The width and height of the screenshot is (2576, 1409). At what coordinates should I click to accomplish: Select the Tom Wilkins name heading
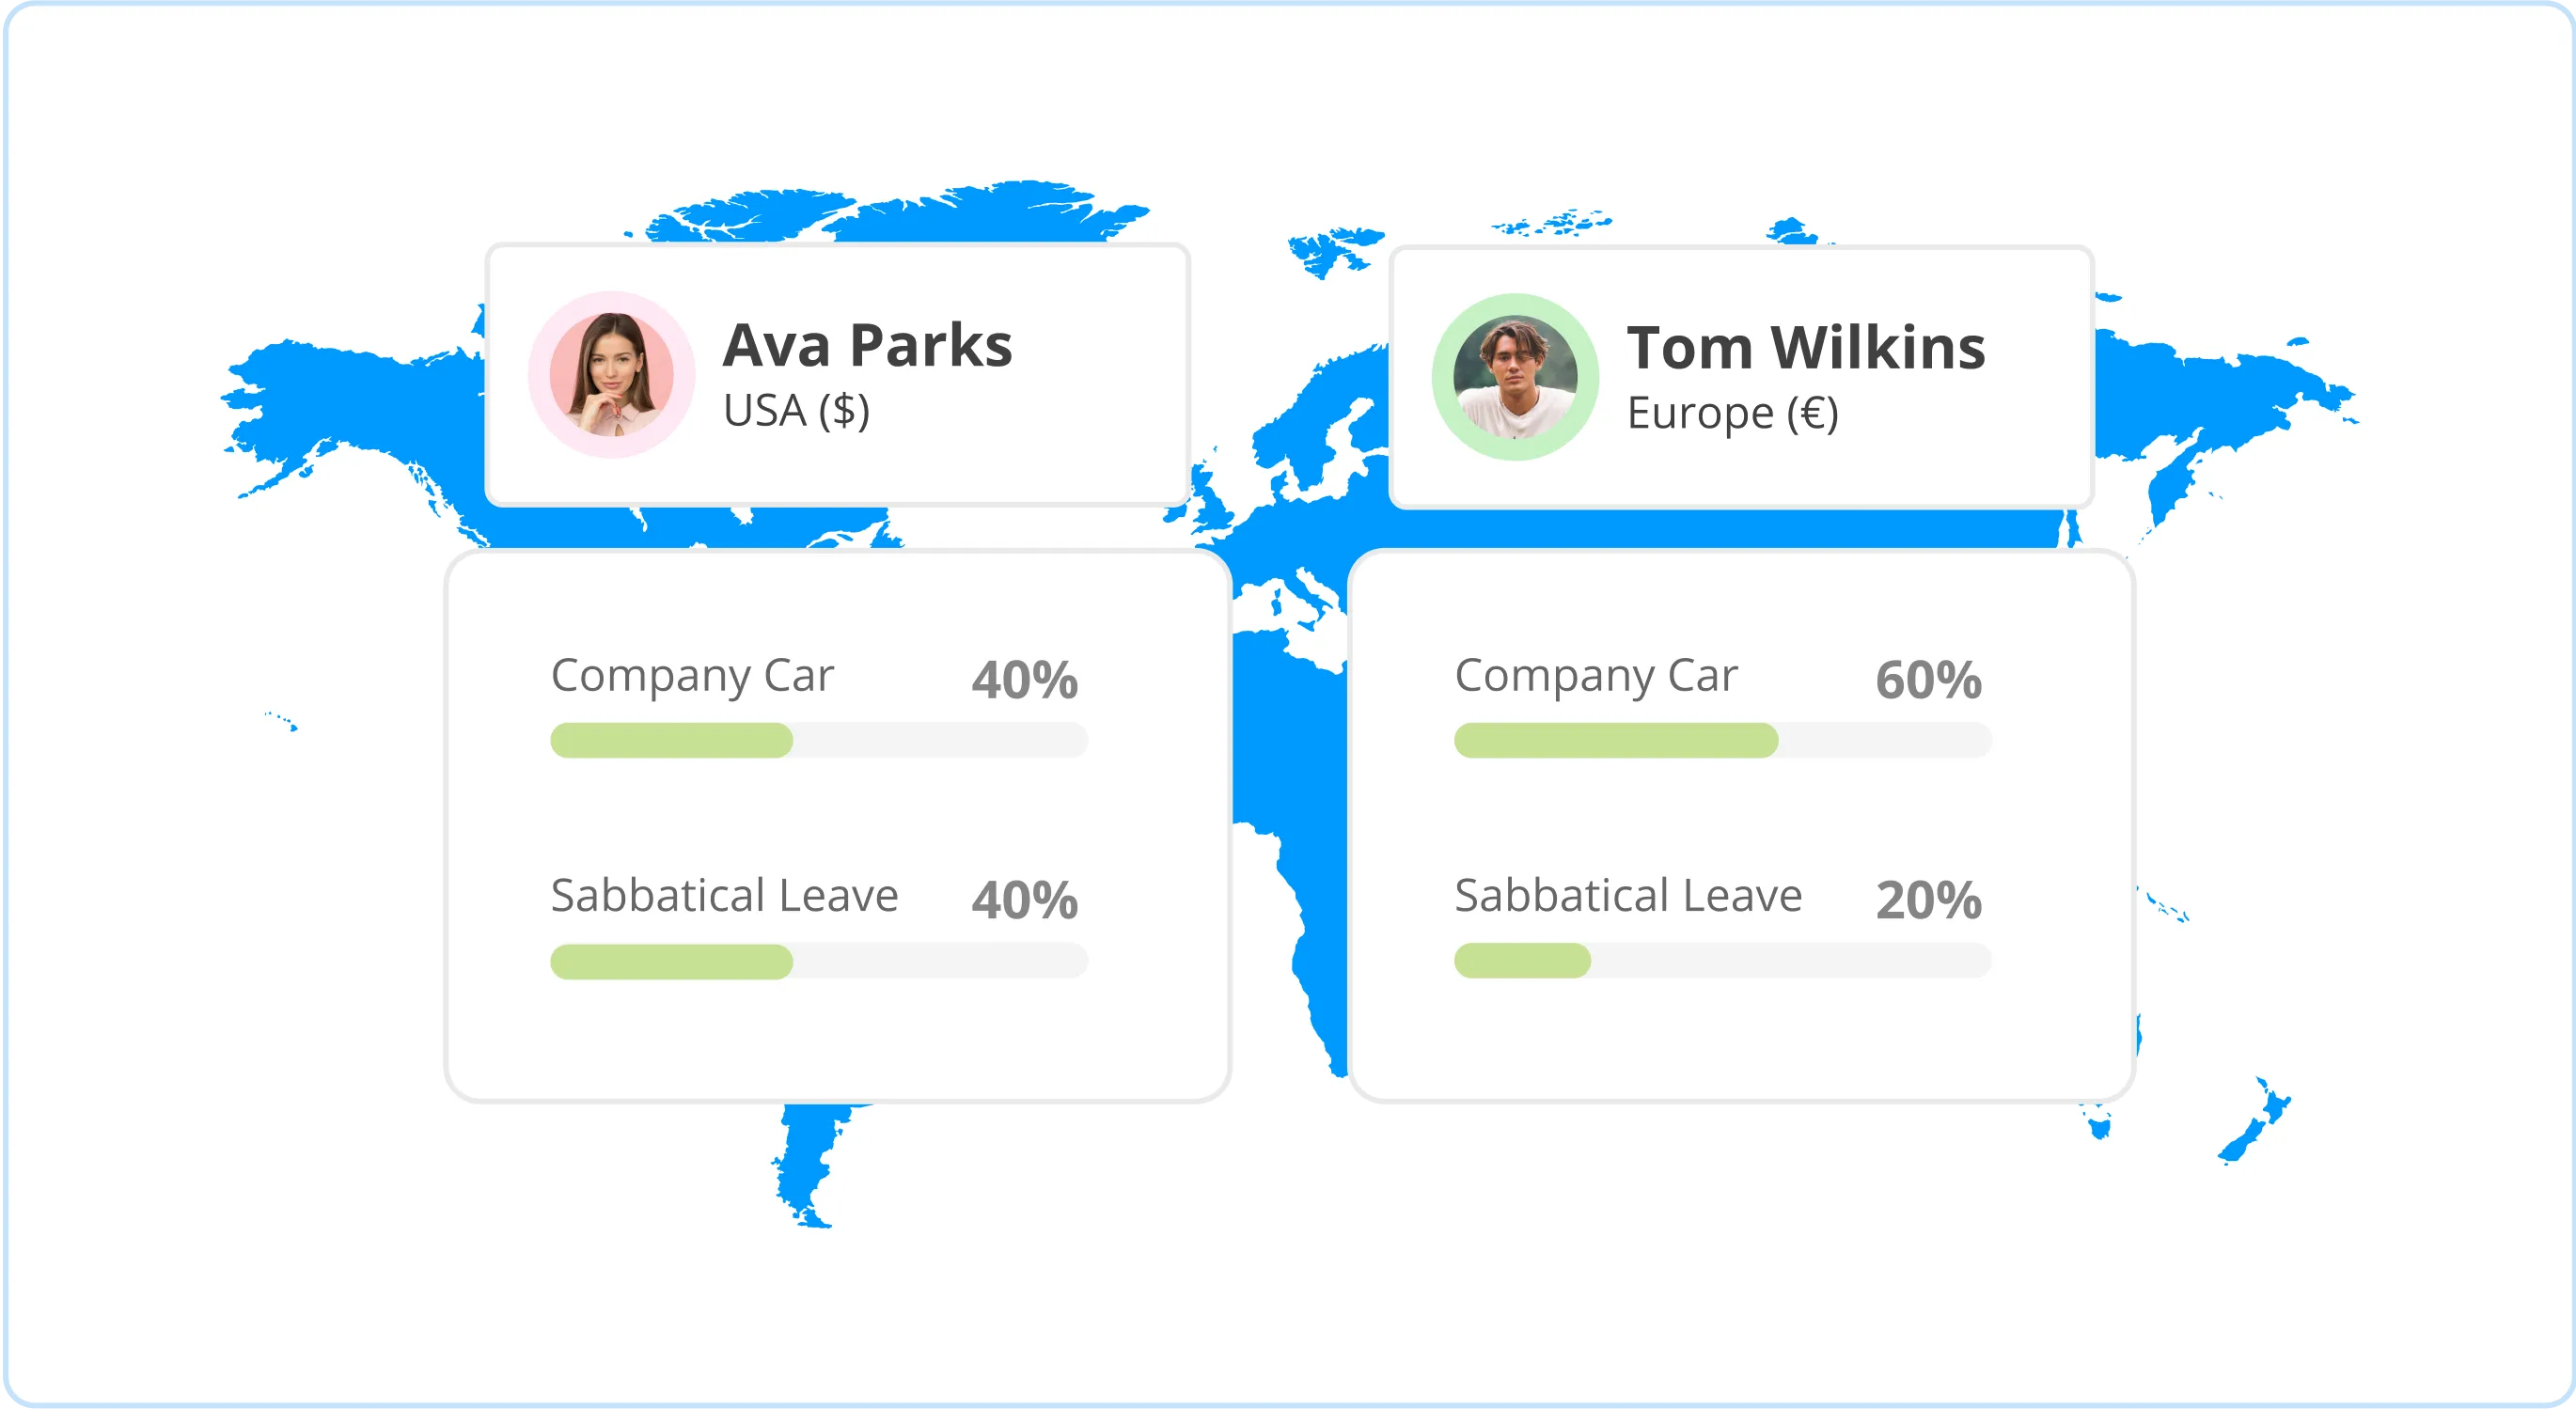click(x=1806, y=348)
